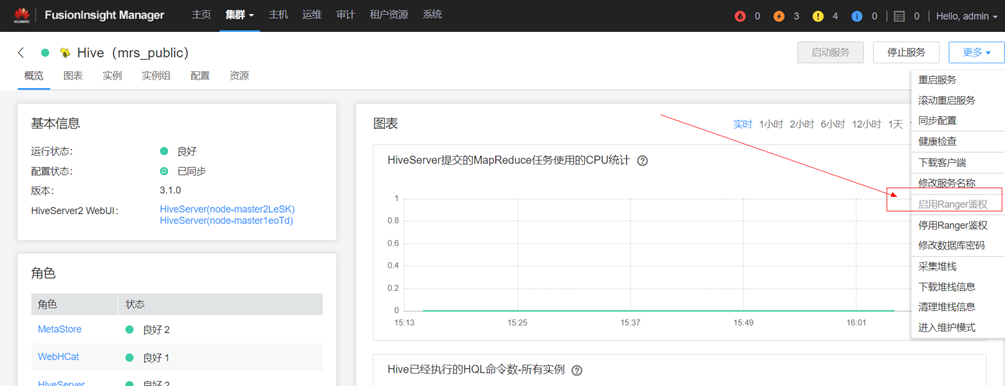Viewport: 1005px width, 386px height.
Task: Open 主页 in top navigation
Action: pos(201,15)
